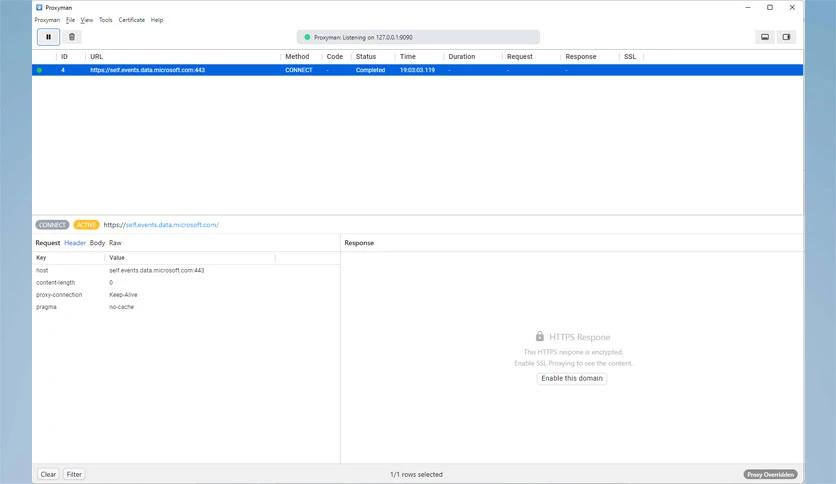
Task: Clear sessions with the trash icon
Action: [72, 37]
